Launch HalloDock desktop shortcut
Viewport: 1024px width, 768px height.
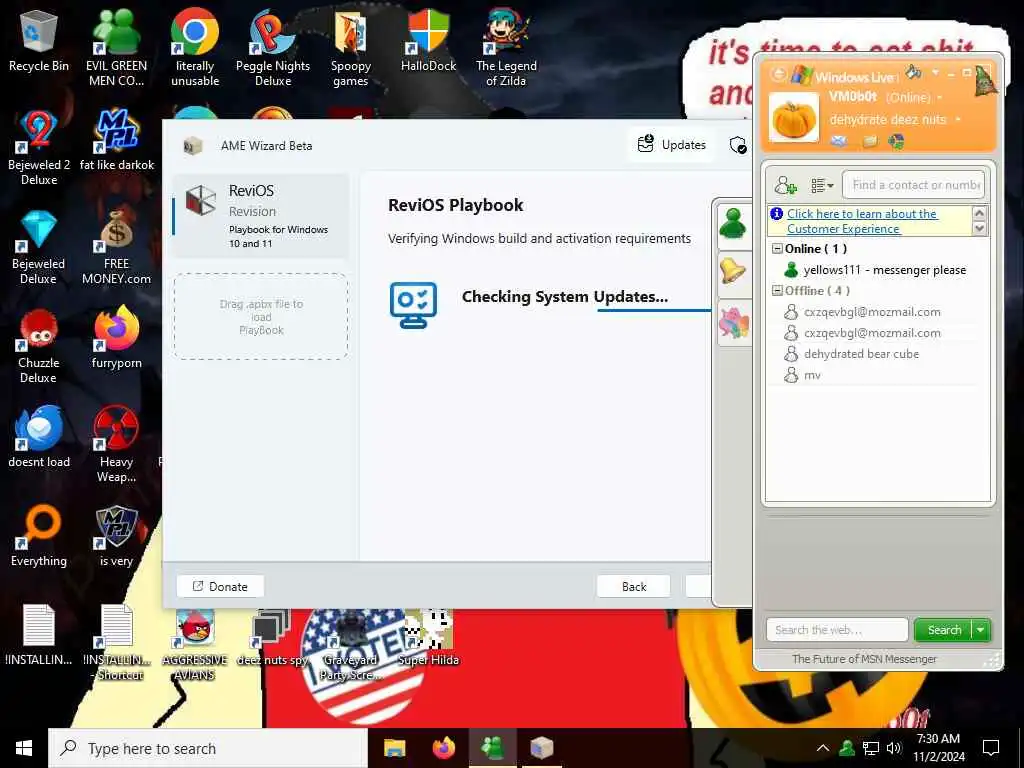click(x=428, y=39)
